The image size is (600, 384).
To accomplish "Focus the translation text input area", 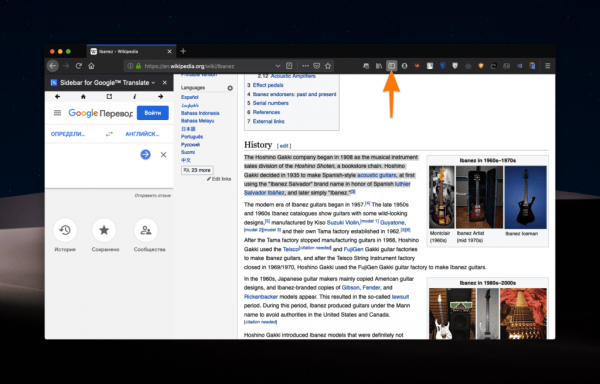I will point(92,166).
